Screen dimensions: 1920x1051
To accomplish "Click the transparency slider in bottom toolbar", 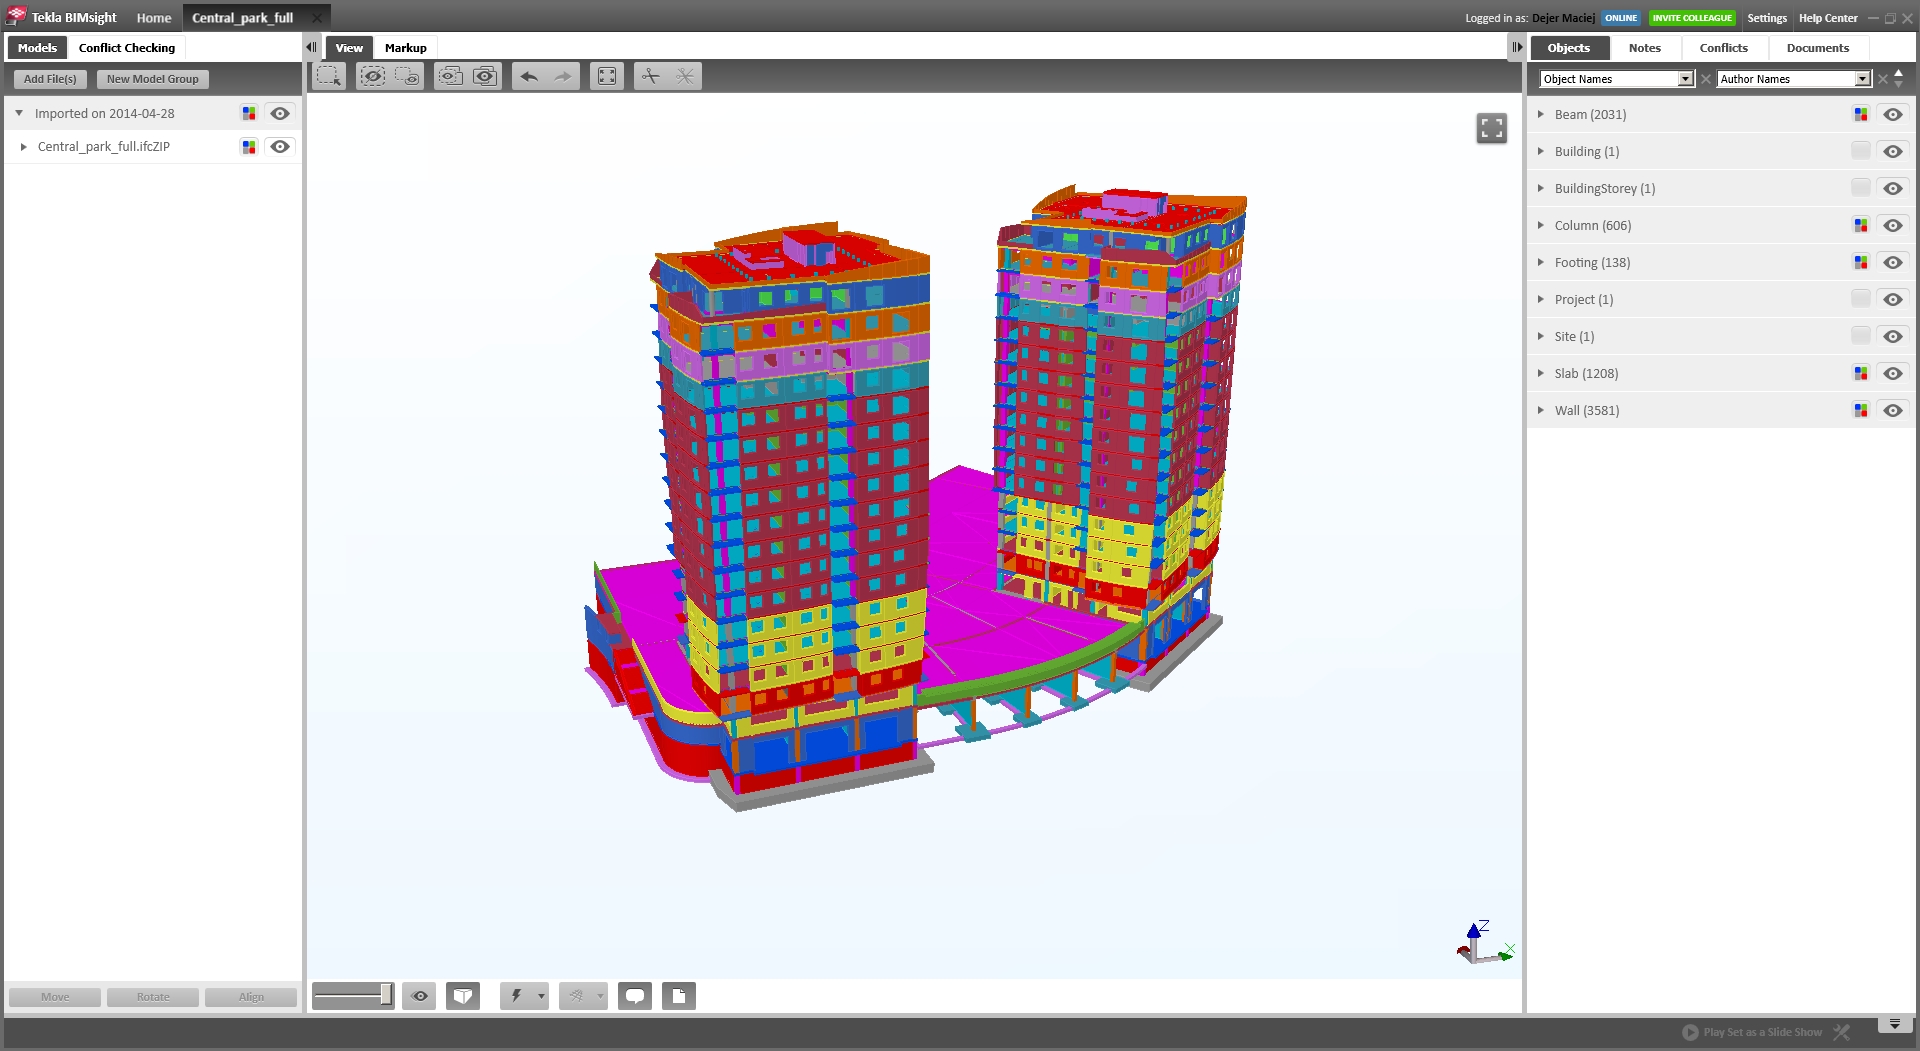I will click(x=353, y=996).
